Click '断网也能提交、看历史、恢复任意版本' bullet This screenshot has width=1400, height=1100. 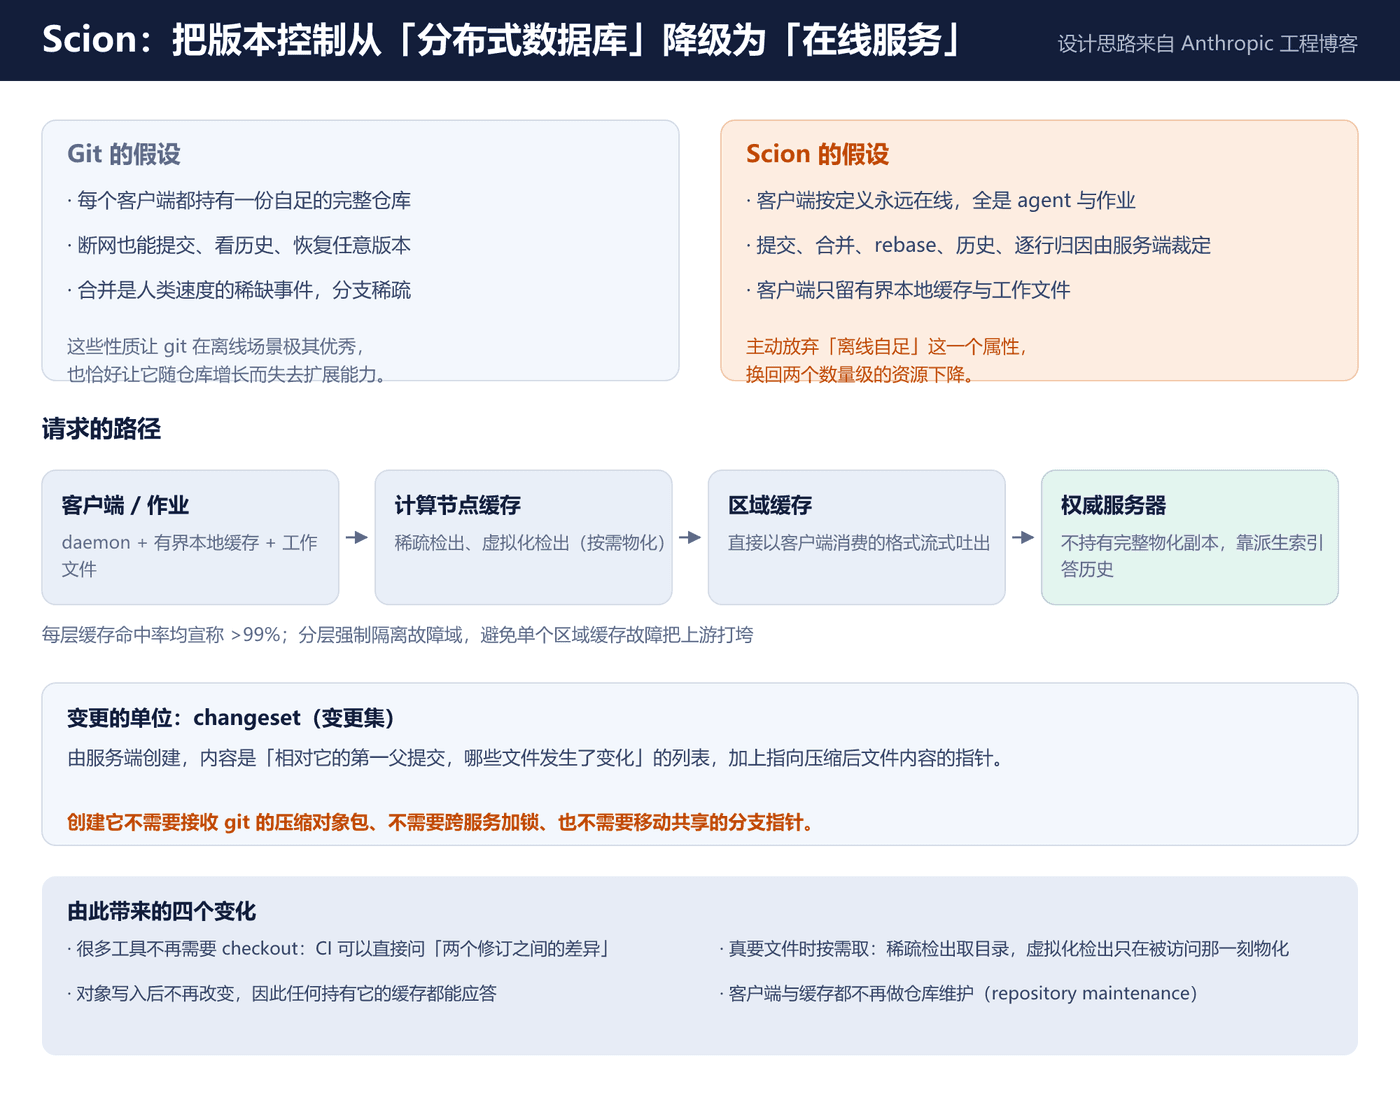pos(239,245)
